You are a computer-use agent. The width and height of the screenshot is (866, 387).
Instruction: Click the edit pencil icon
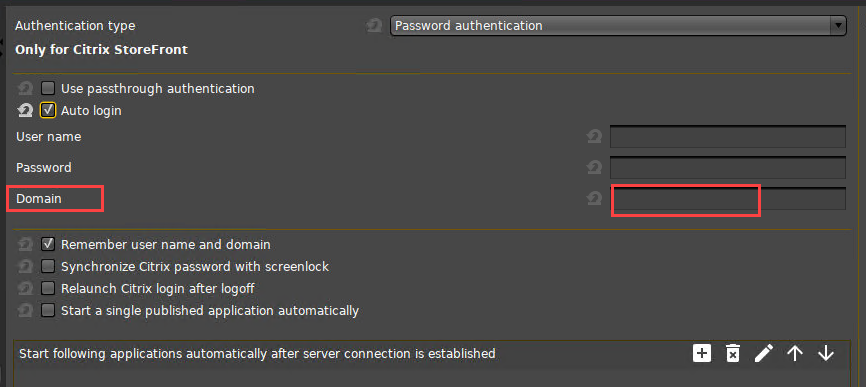(764, 353)
